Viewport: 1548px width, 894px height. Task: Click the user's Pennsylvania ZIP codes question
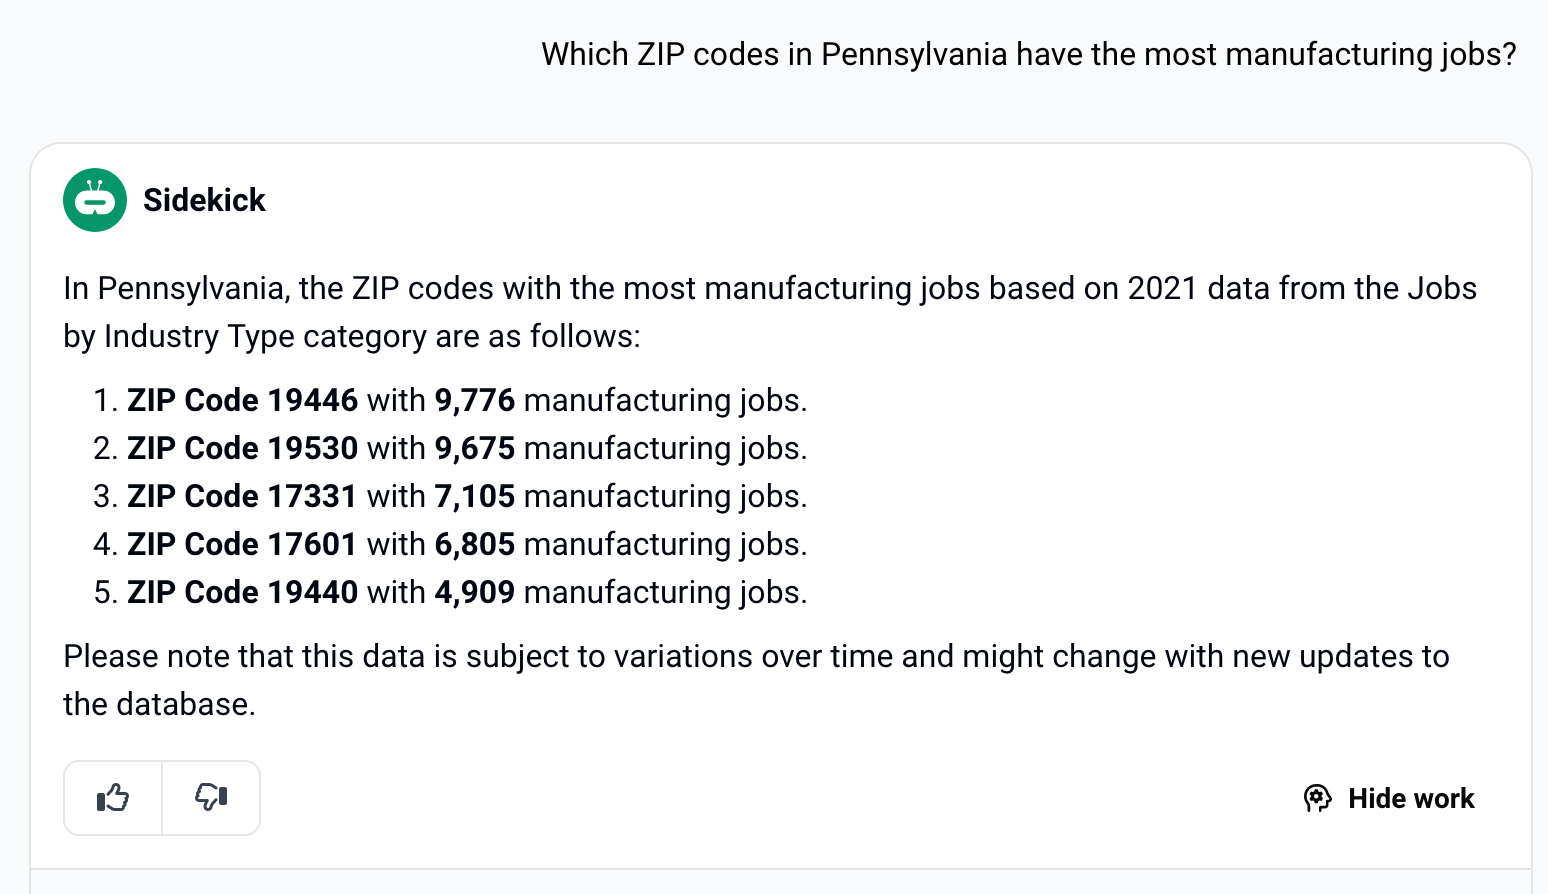tap(1029, 54)
